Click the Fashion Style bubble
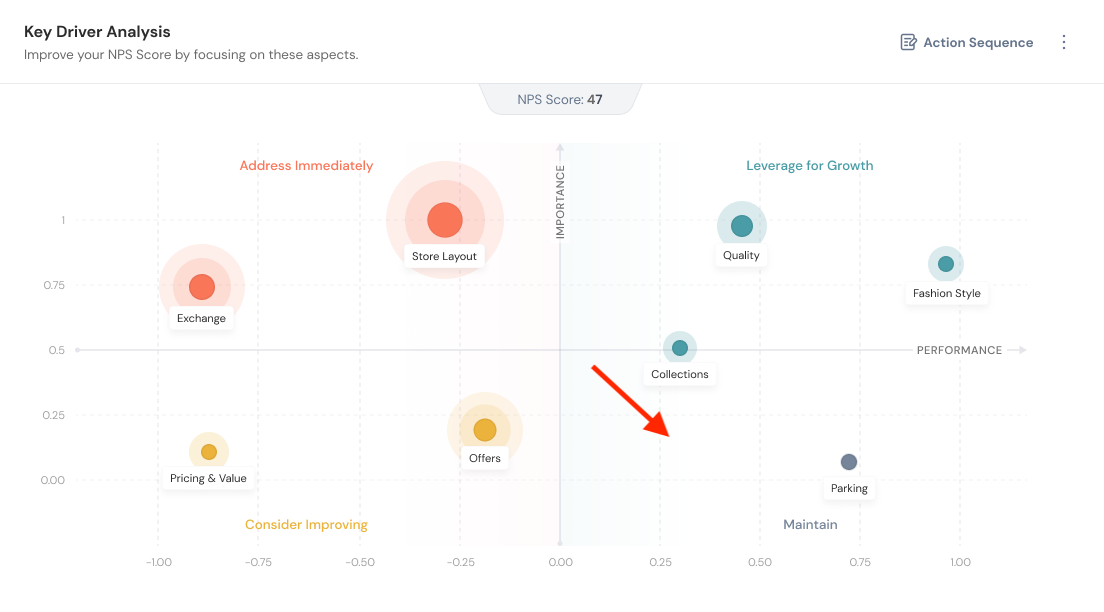 tap(946, 264)
